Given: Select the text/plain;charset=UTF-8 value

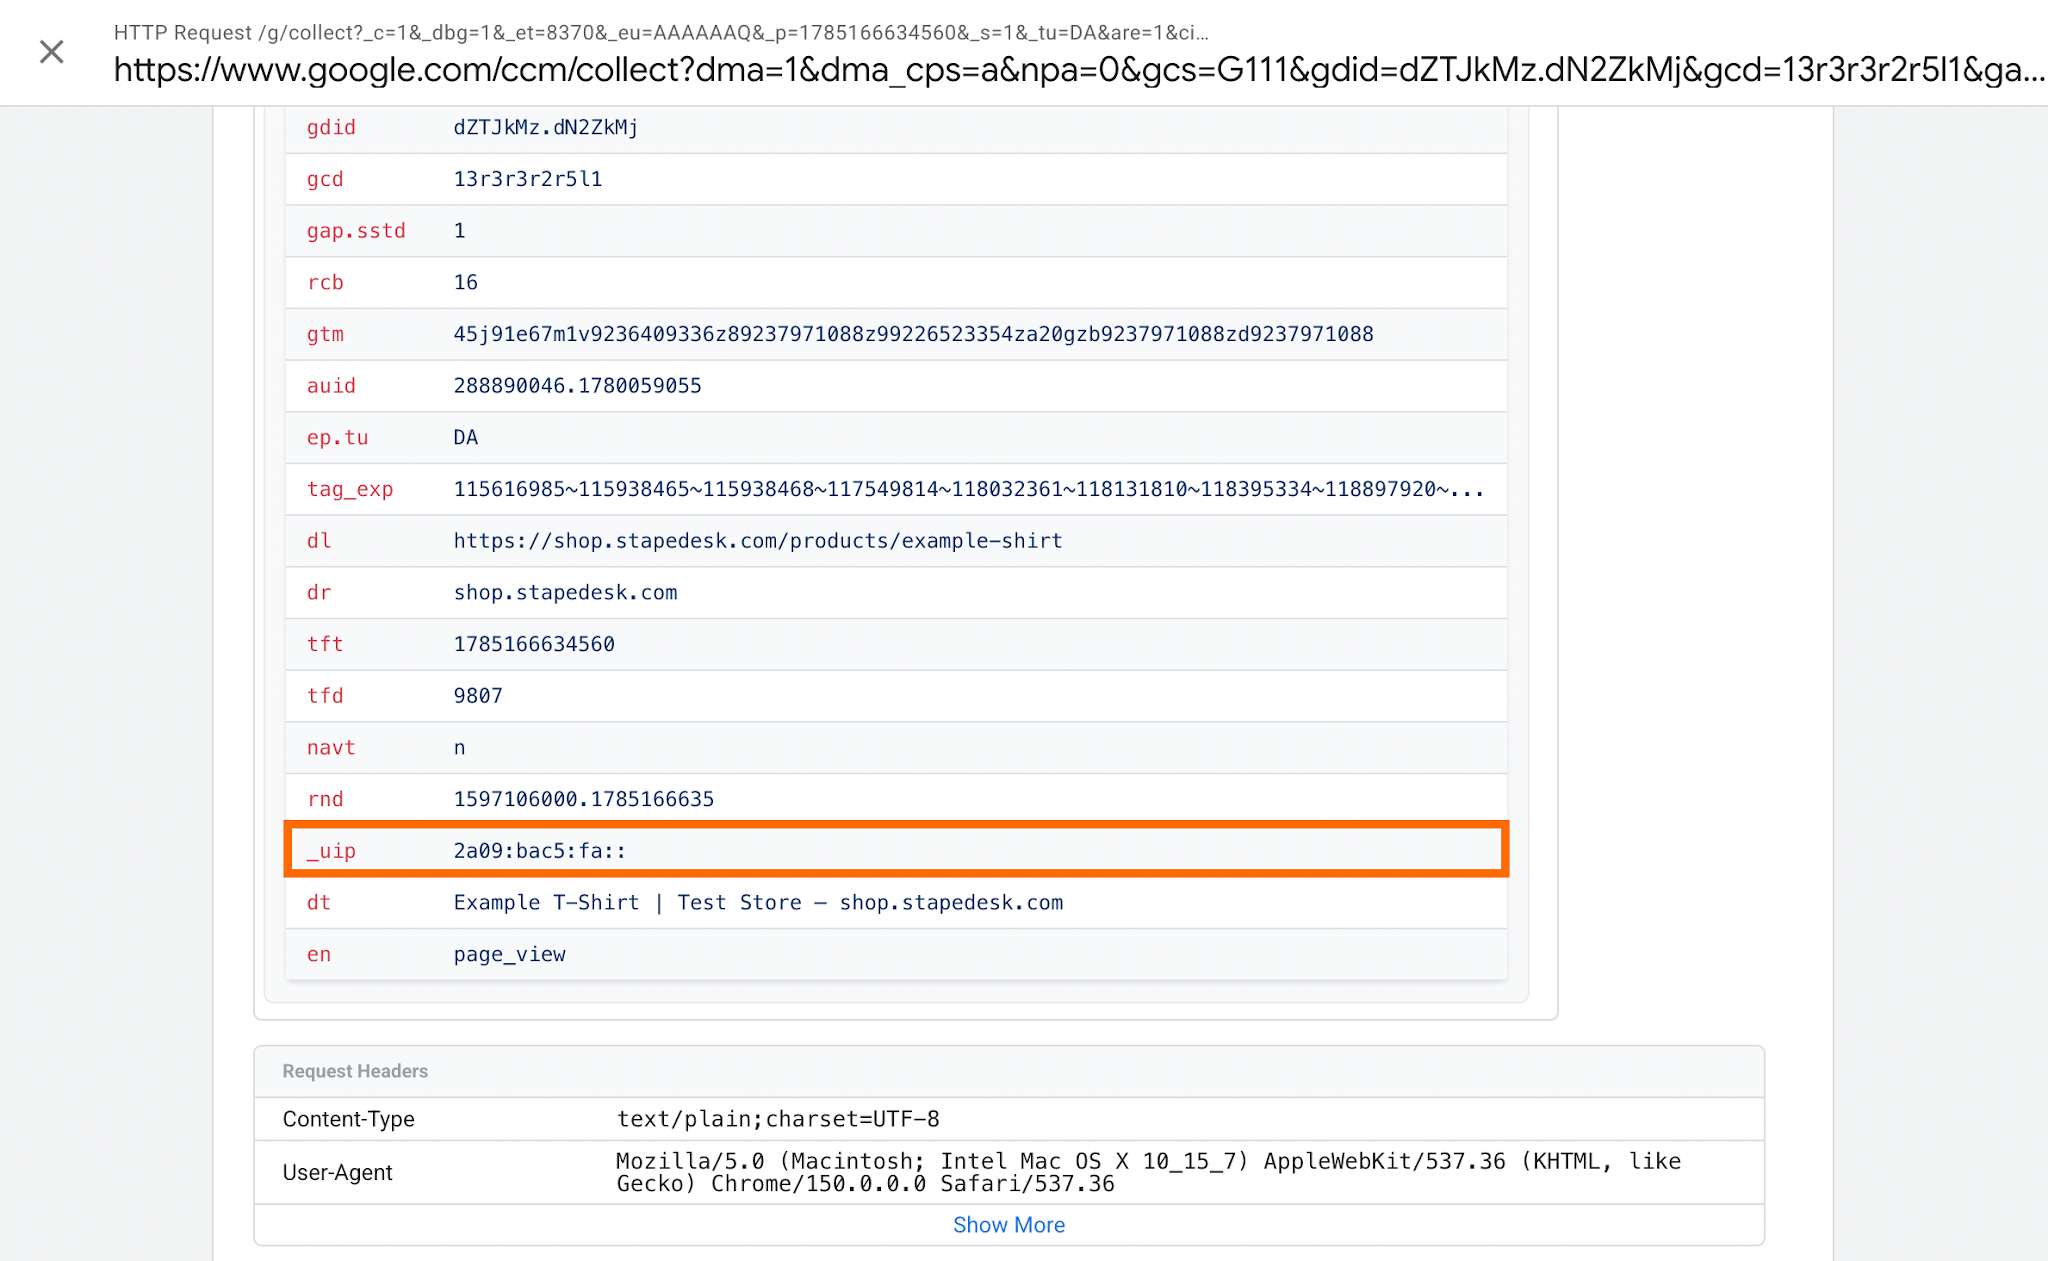Looking at the screenshot, I should click(778, 1119).
